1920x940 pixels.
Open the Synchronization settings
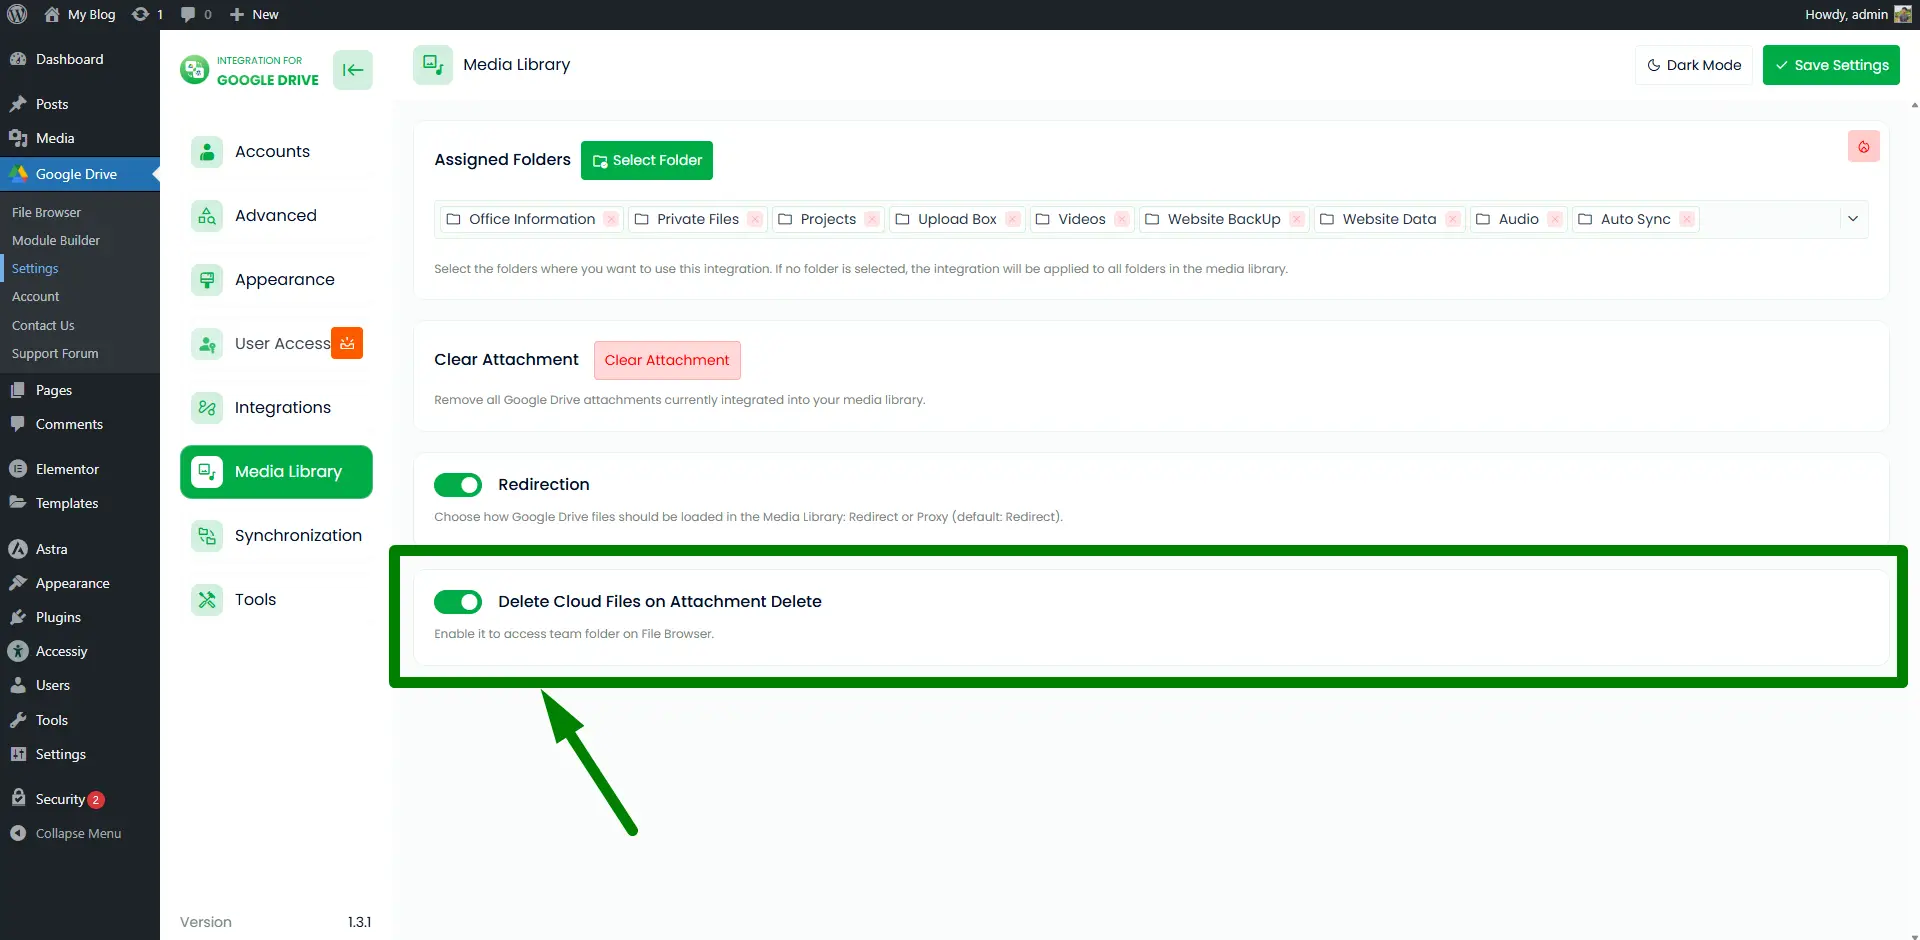(x=297, y=535)
